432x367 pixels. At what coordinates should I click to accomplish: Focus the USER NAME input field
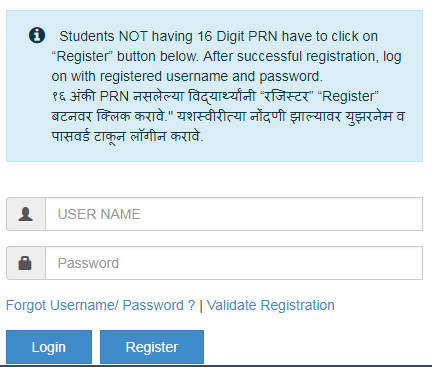click(x=234, y=214)
